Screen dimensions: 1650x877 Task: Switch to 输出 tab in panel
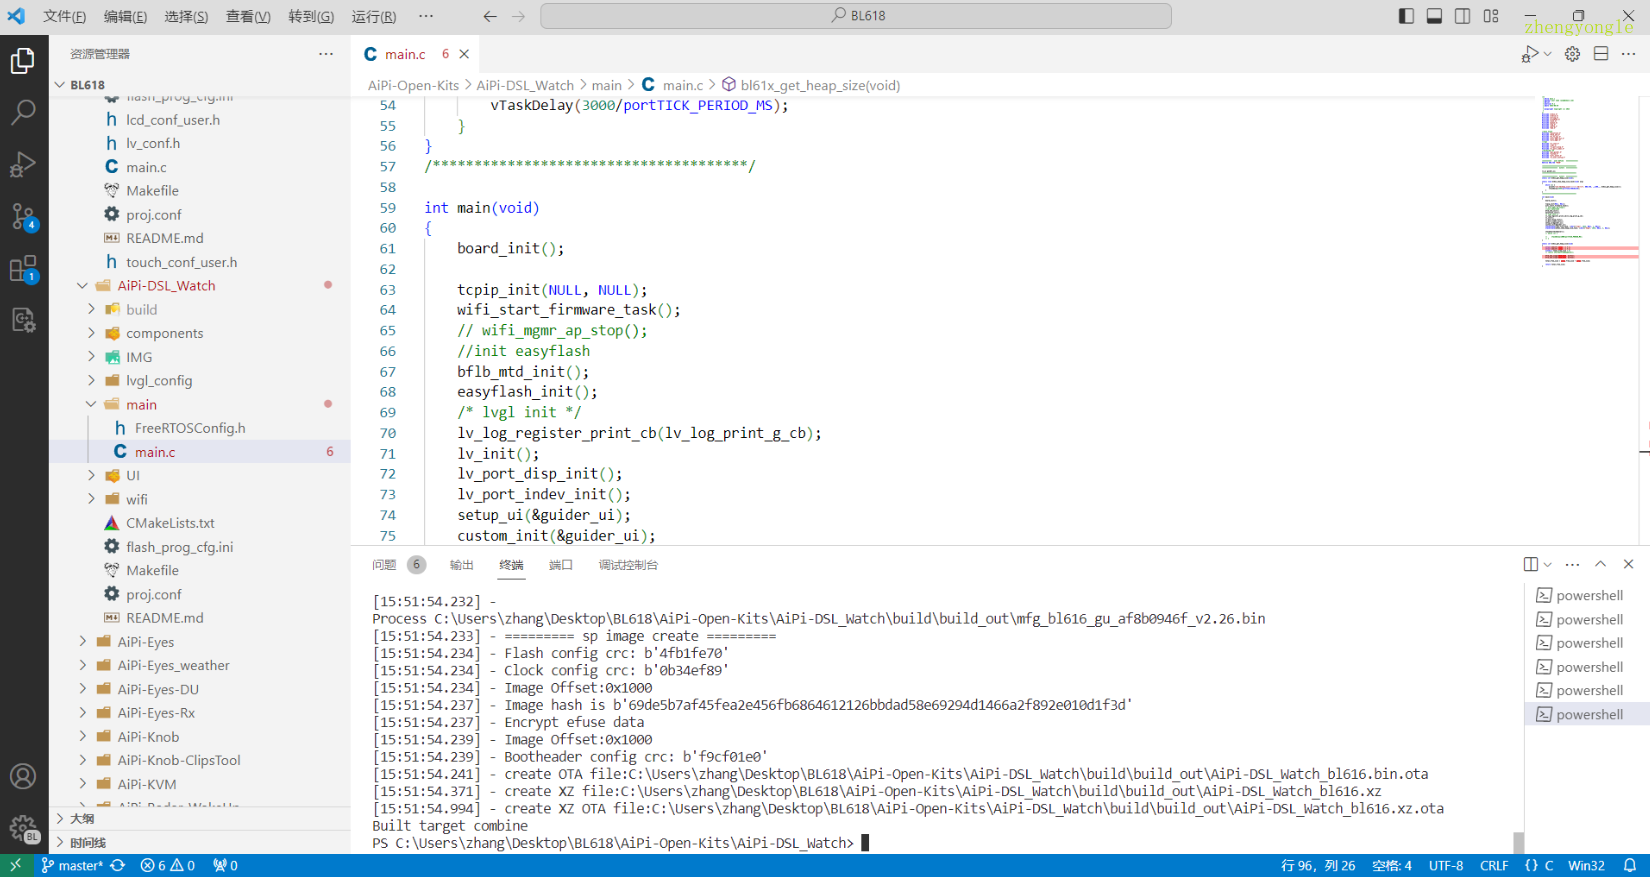(461, 564)
